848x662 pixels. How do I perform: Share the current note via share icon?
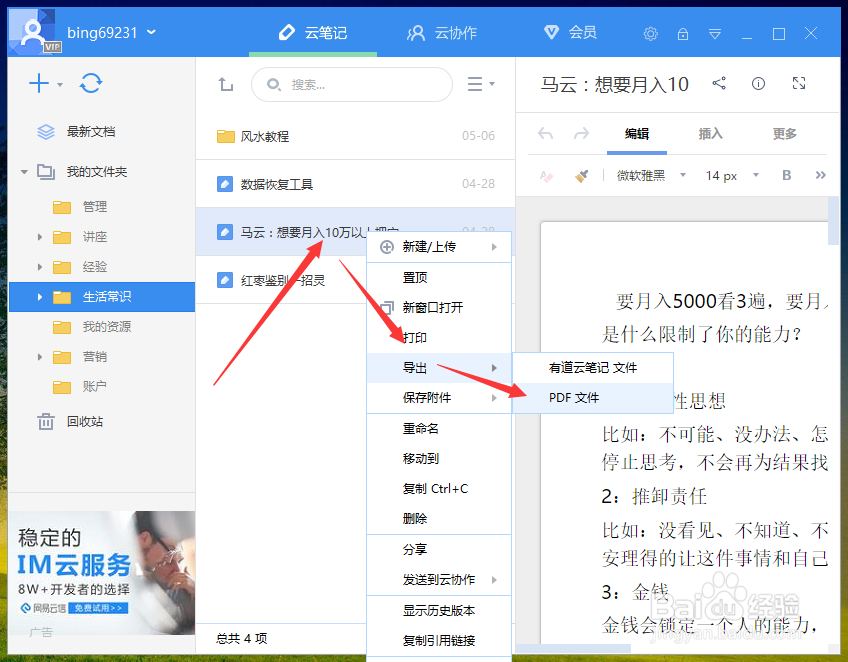click(x=719, y=84)
